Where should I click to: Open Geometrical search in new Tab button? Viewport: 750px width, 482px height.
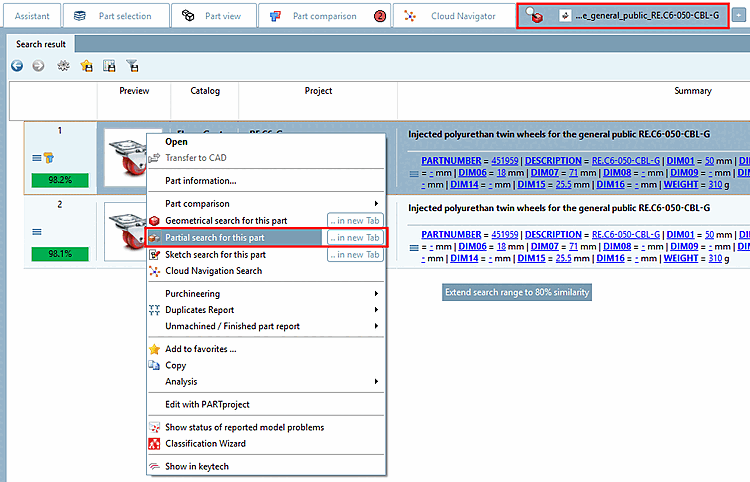[x=355, y=220]
